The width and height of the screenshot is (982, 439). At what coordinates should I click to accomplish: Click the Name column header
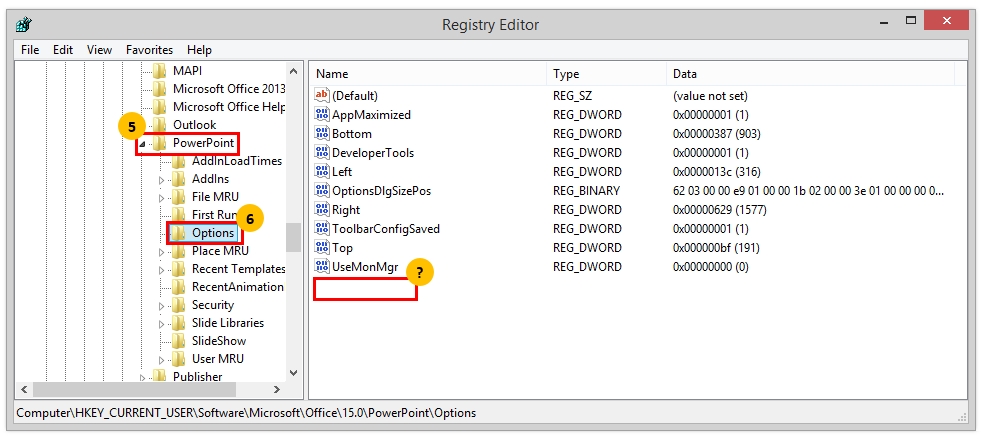(x=428, y=73)
